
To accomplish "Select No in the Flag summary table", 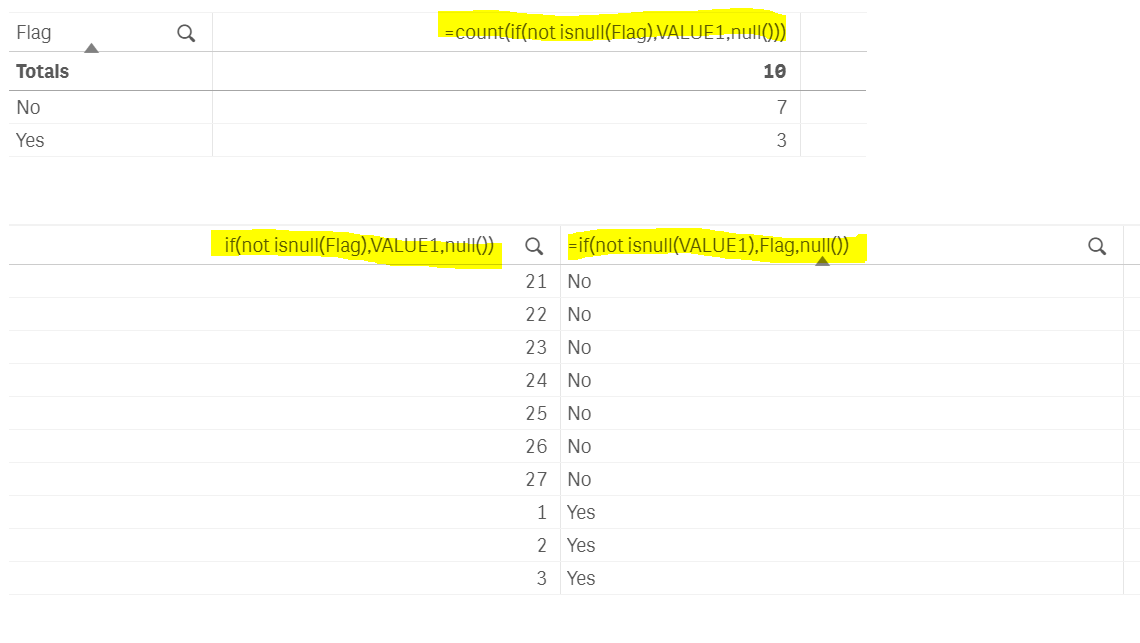I will pyautogui.click(x=28, y=107).
